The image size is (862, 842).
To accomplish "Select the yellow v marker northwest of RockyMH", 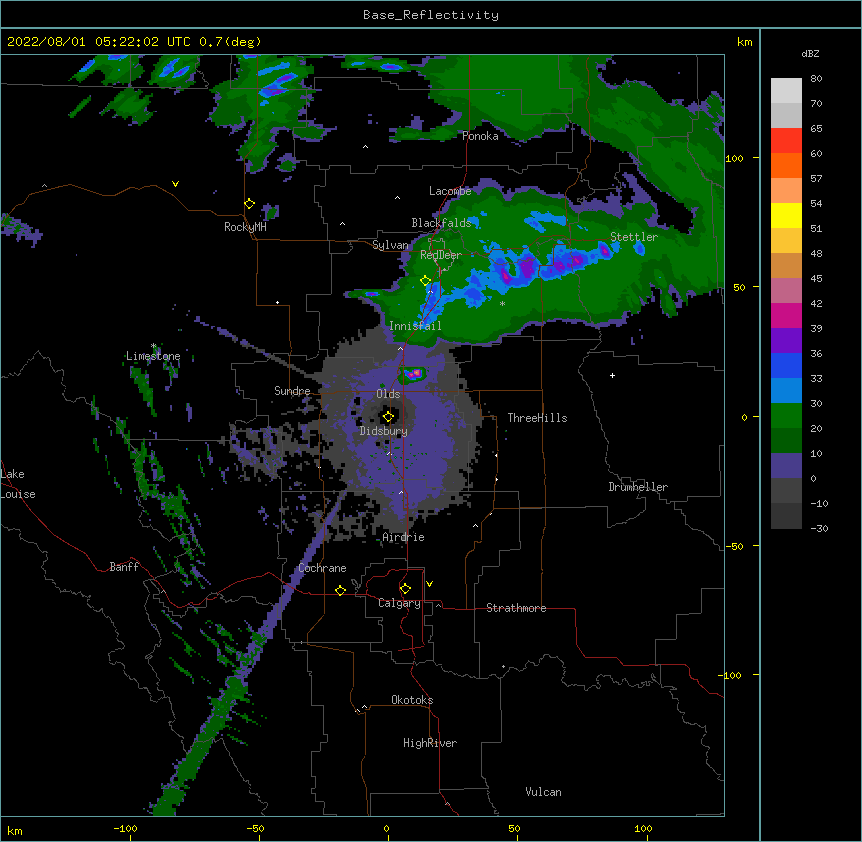I will point(175,184).
